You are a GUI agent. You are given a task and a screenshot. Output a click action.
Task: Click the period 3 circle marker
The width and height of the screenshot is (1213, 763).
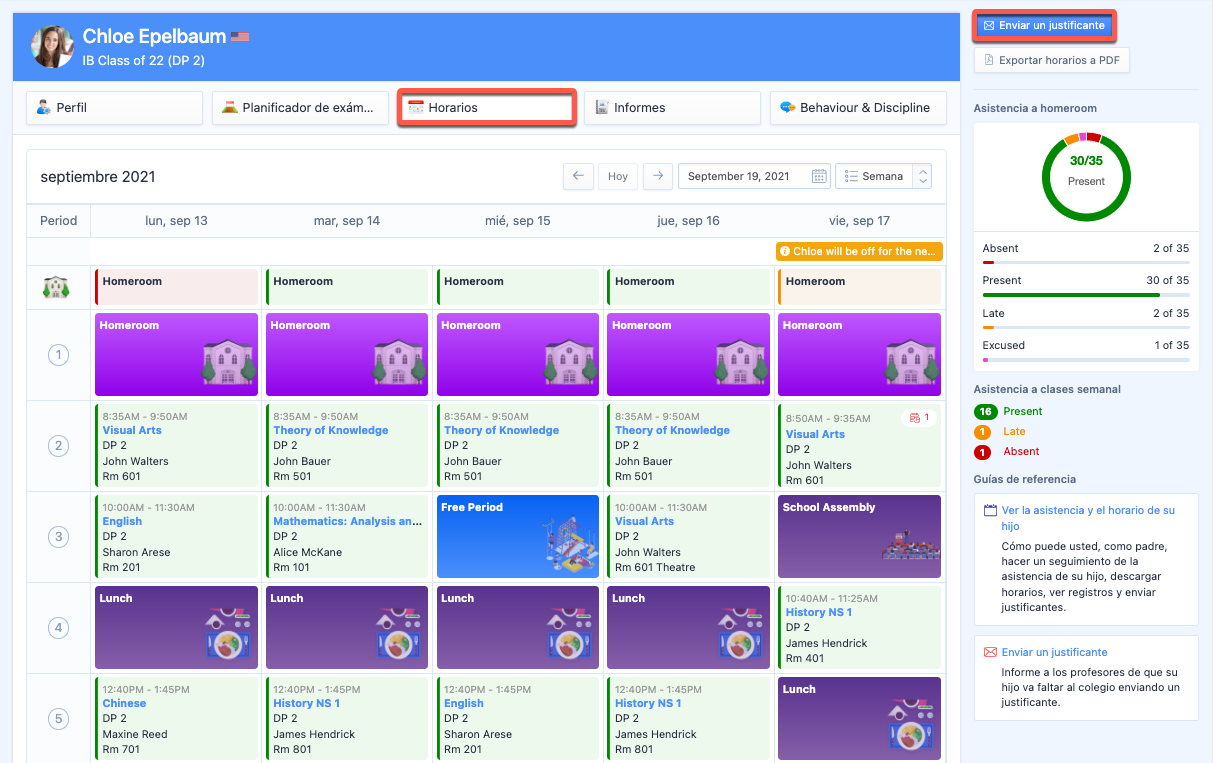click(x=58, y=537)
